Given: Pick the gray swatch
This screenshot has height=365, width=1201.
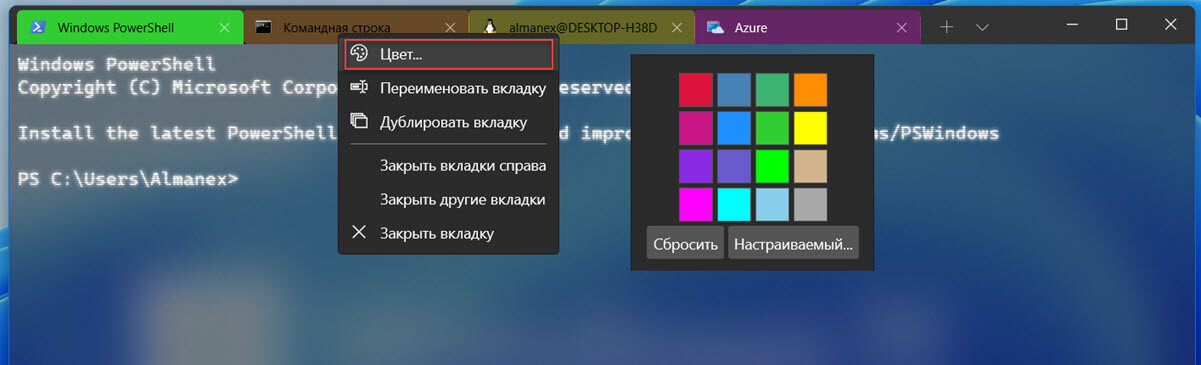Looking at the screenshot, I should (810, 204).
